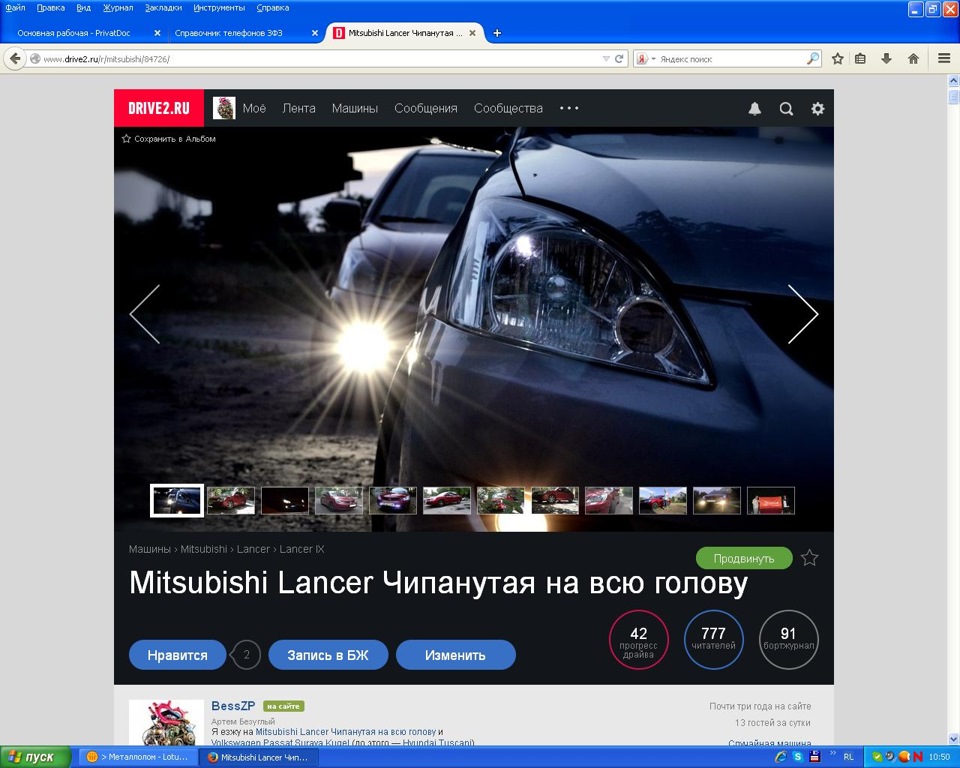
Task: Click 'Запись в БЖ' button
Action: pyautogui.click(x=328, y=655)
